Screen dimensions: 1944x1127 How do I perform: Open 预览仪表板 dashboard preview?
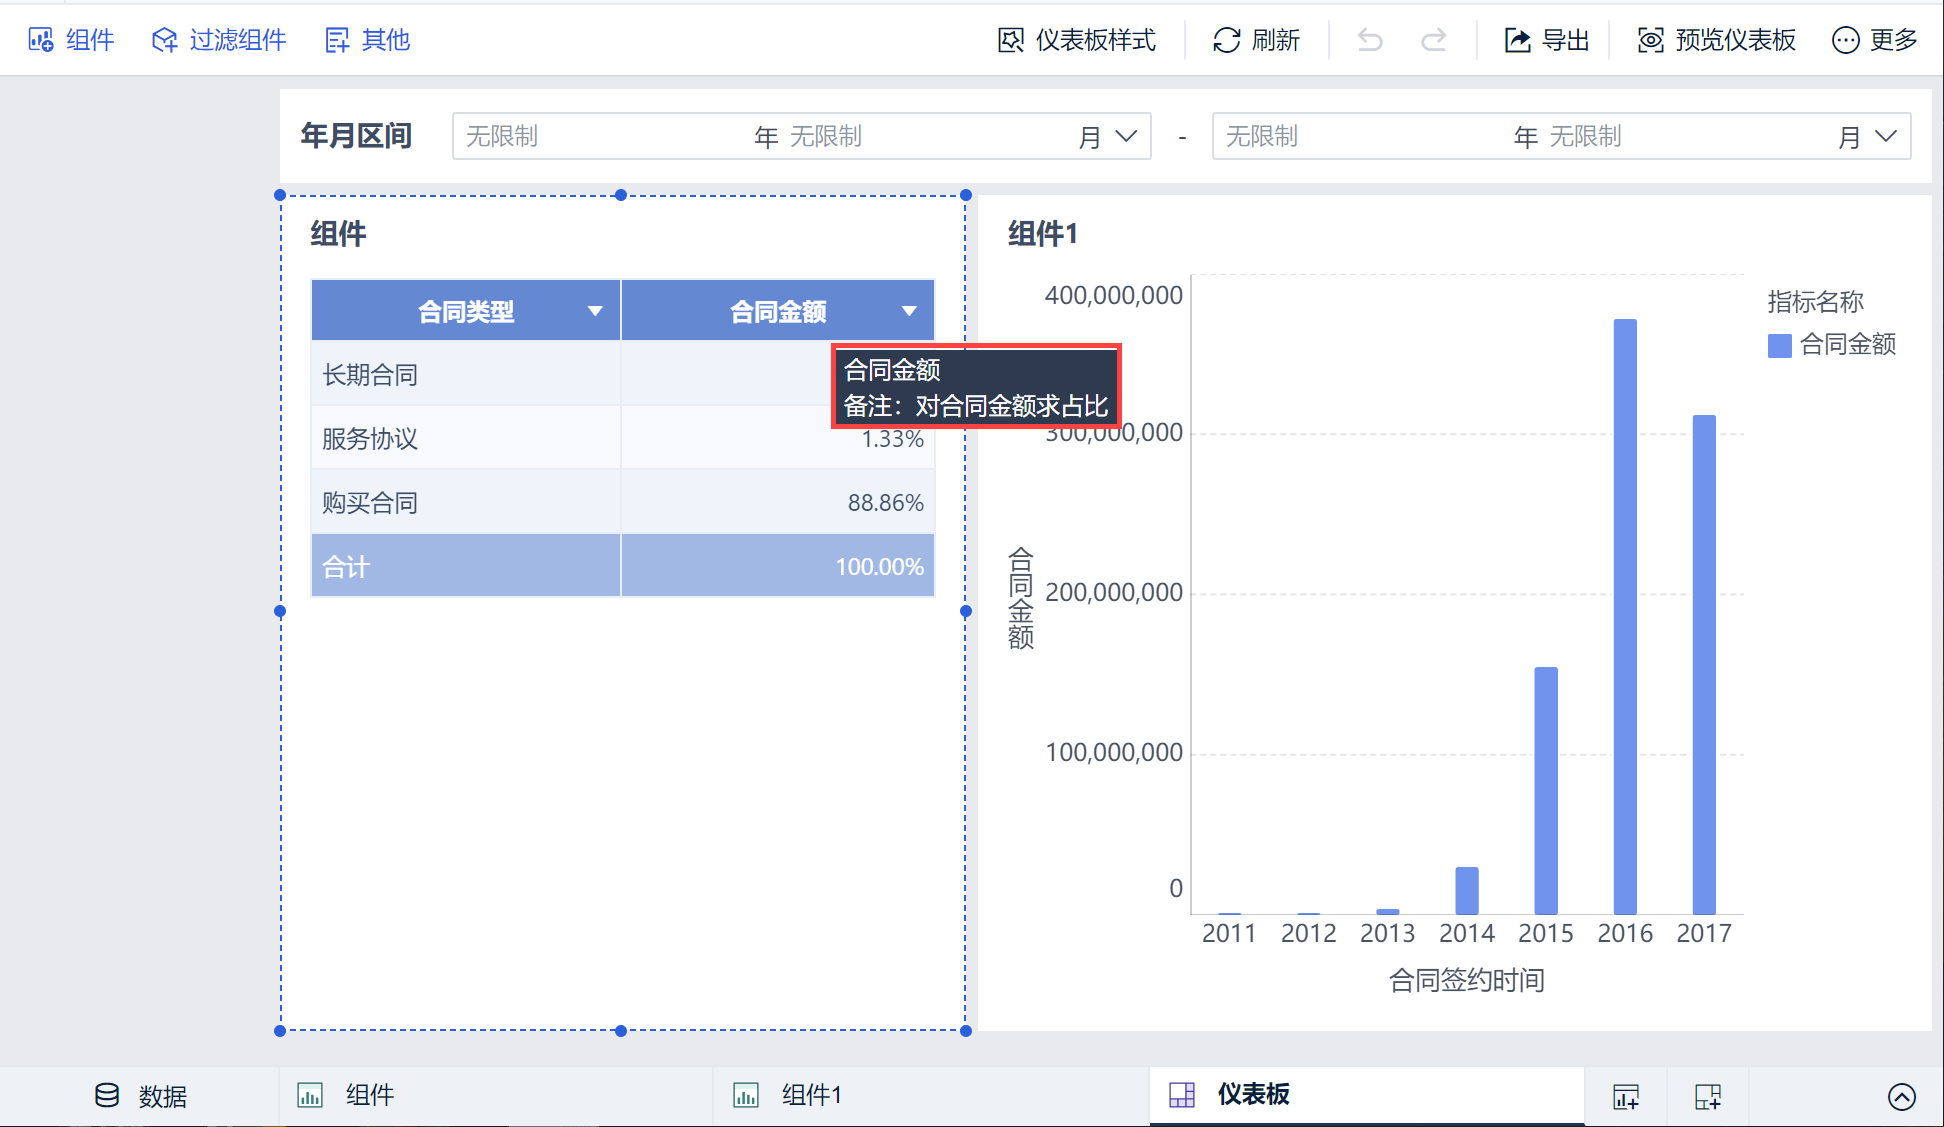click(x=1716, y=40)
